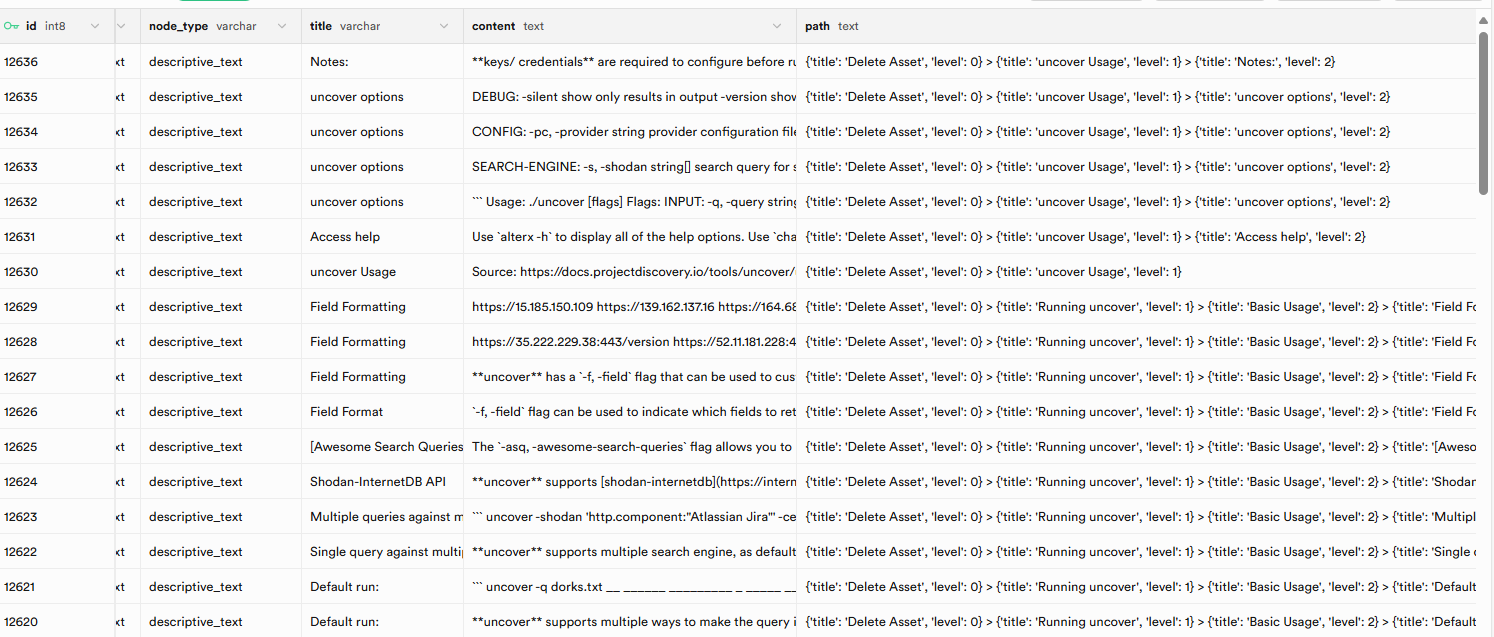This screenshot has height=637, width=1494.
Task: Click 'descriptive_text' node_type in row 12628
Action: pos(221,342)
